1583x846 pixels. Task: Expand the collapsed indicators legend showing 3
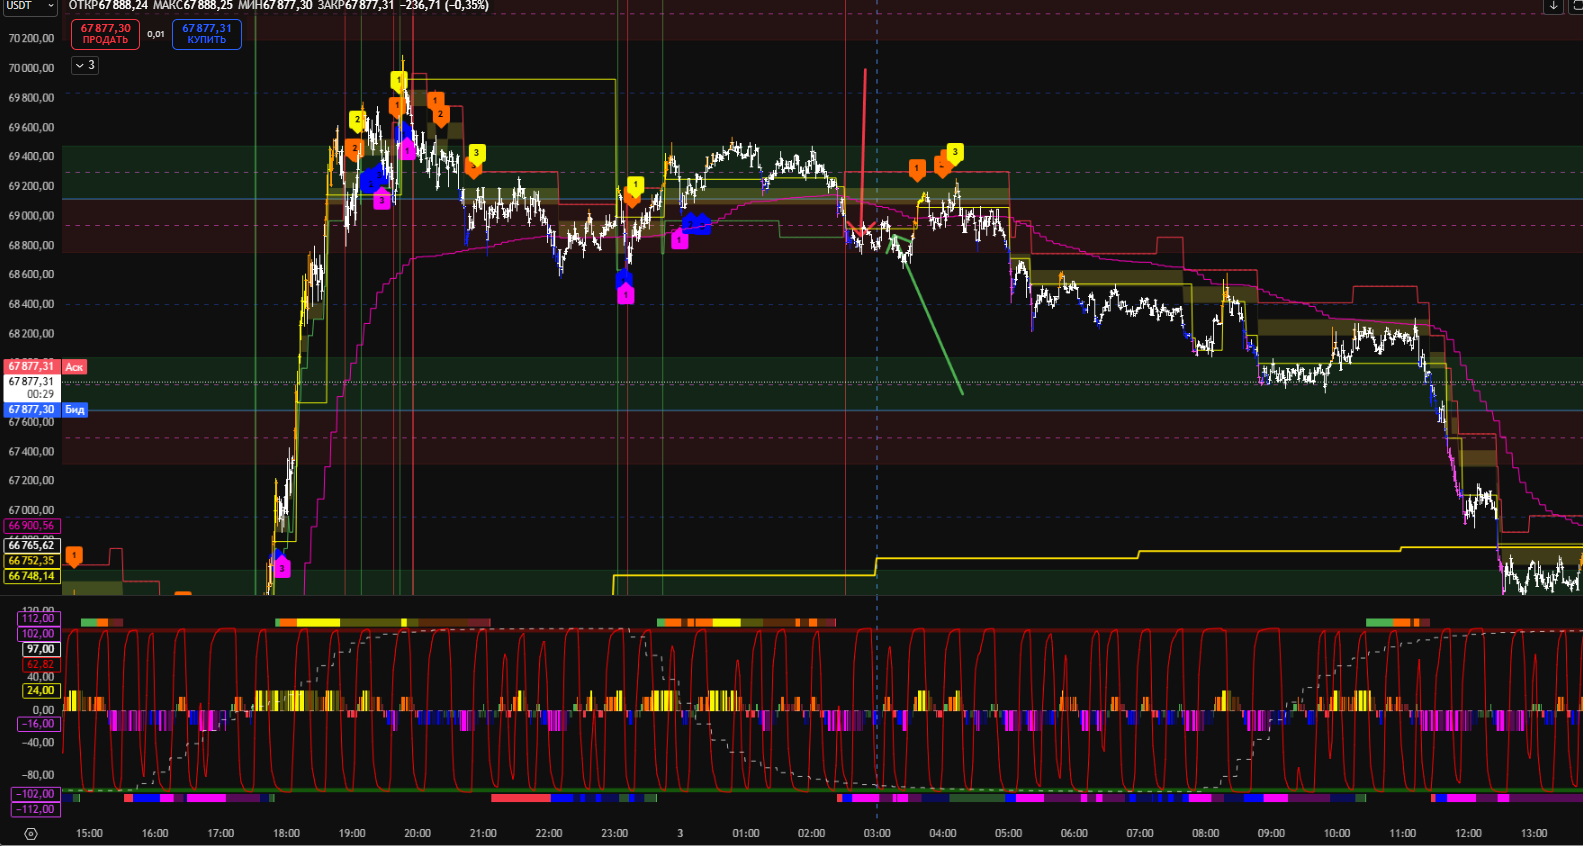85,65
